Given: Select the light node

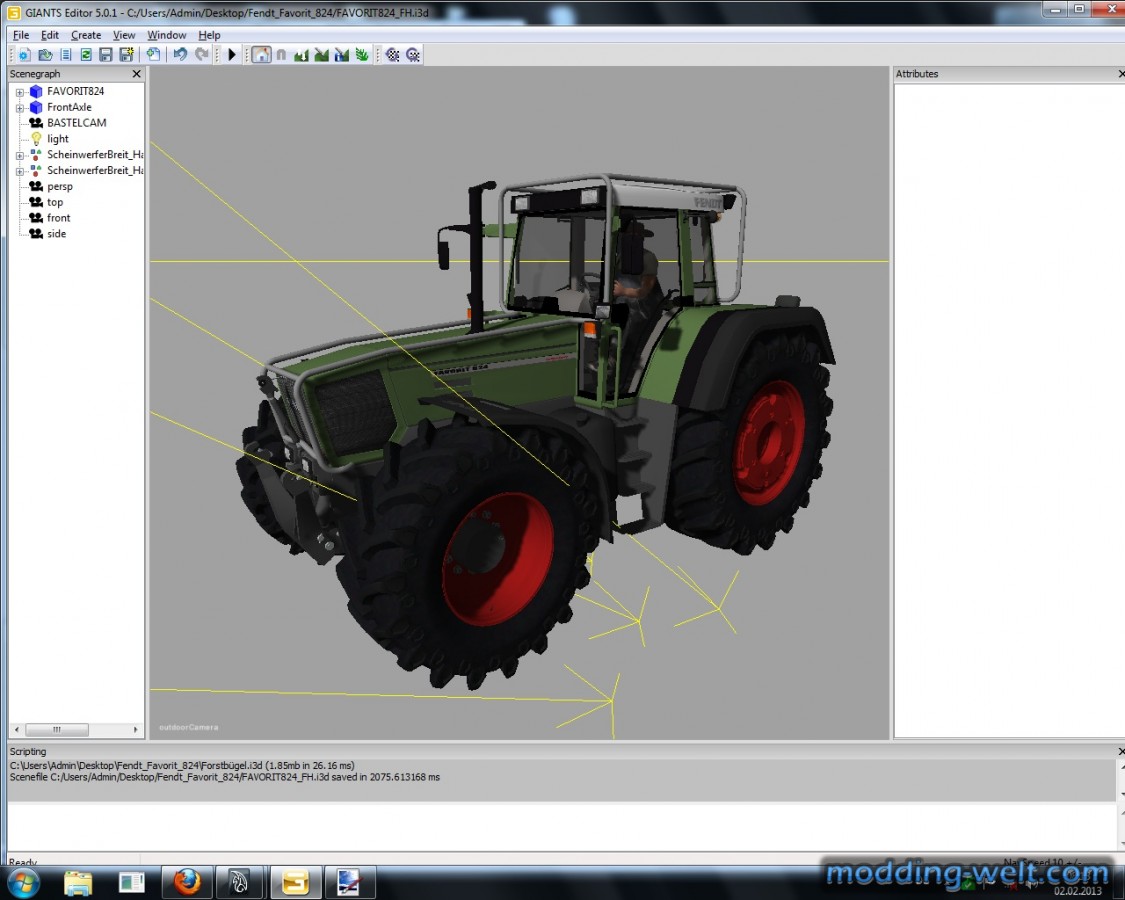Looking at the screenshot, I should (57, 139).
